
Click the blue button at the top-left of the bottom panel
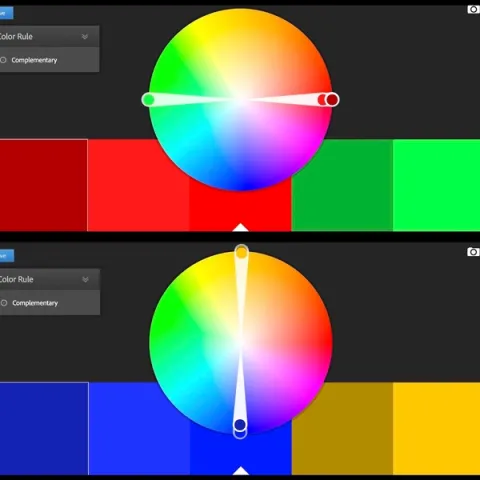[x=7, y=256]
